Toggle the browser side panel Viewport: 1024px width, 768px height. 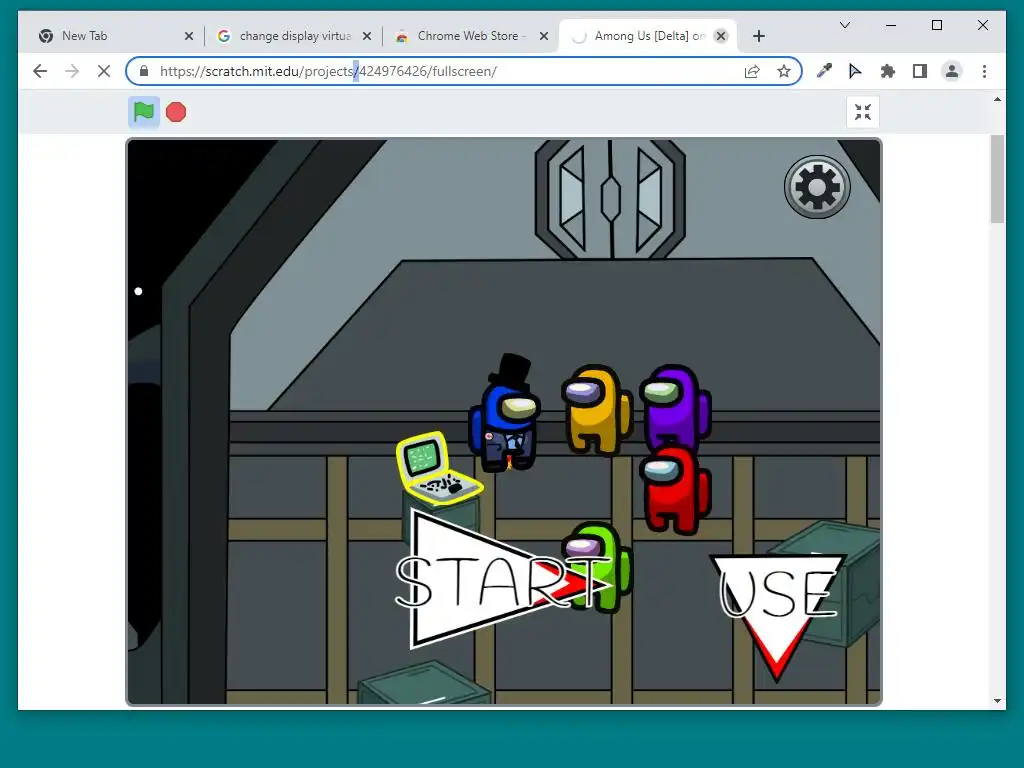920,71
